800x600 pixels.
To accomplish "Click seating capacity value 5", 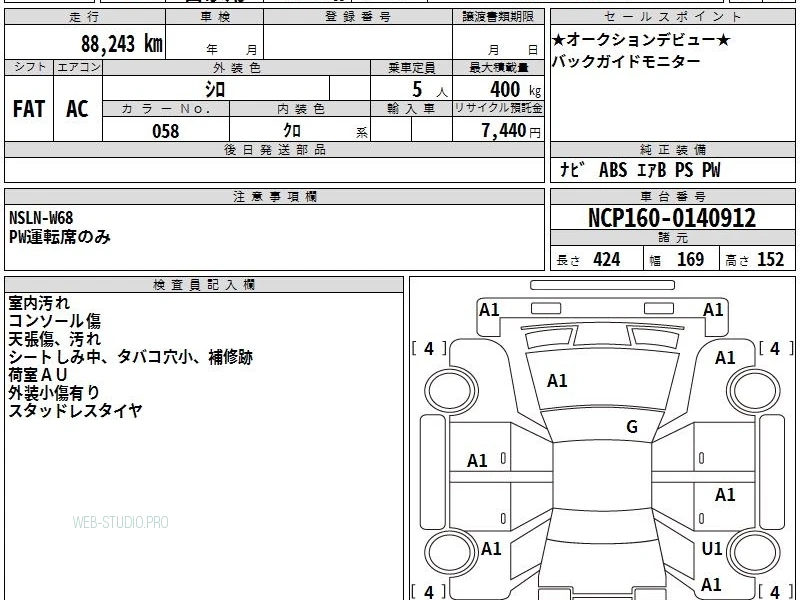I will pos(417,89).
